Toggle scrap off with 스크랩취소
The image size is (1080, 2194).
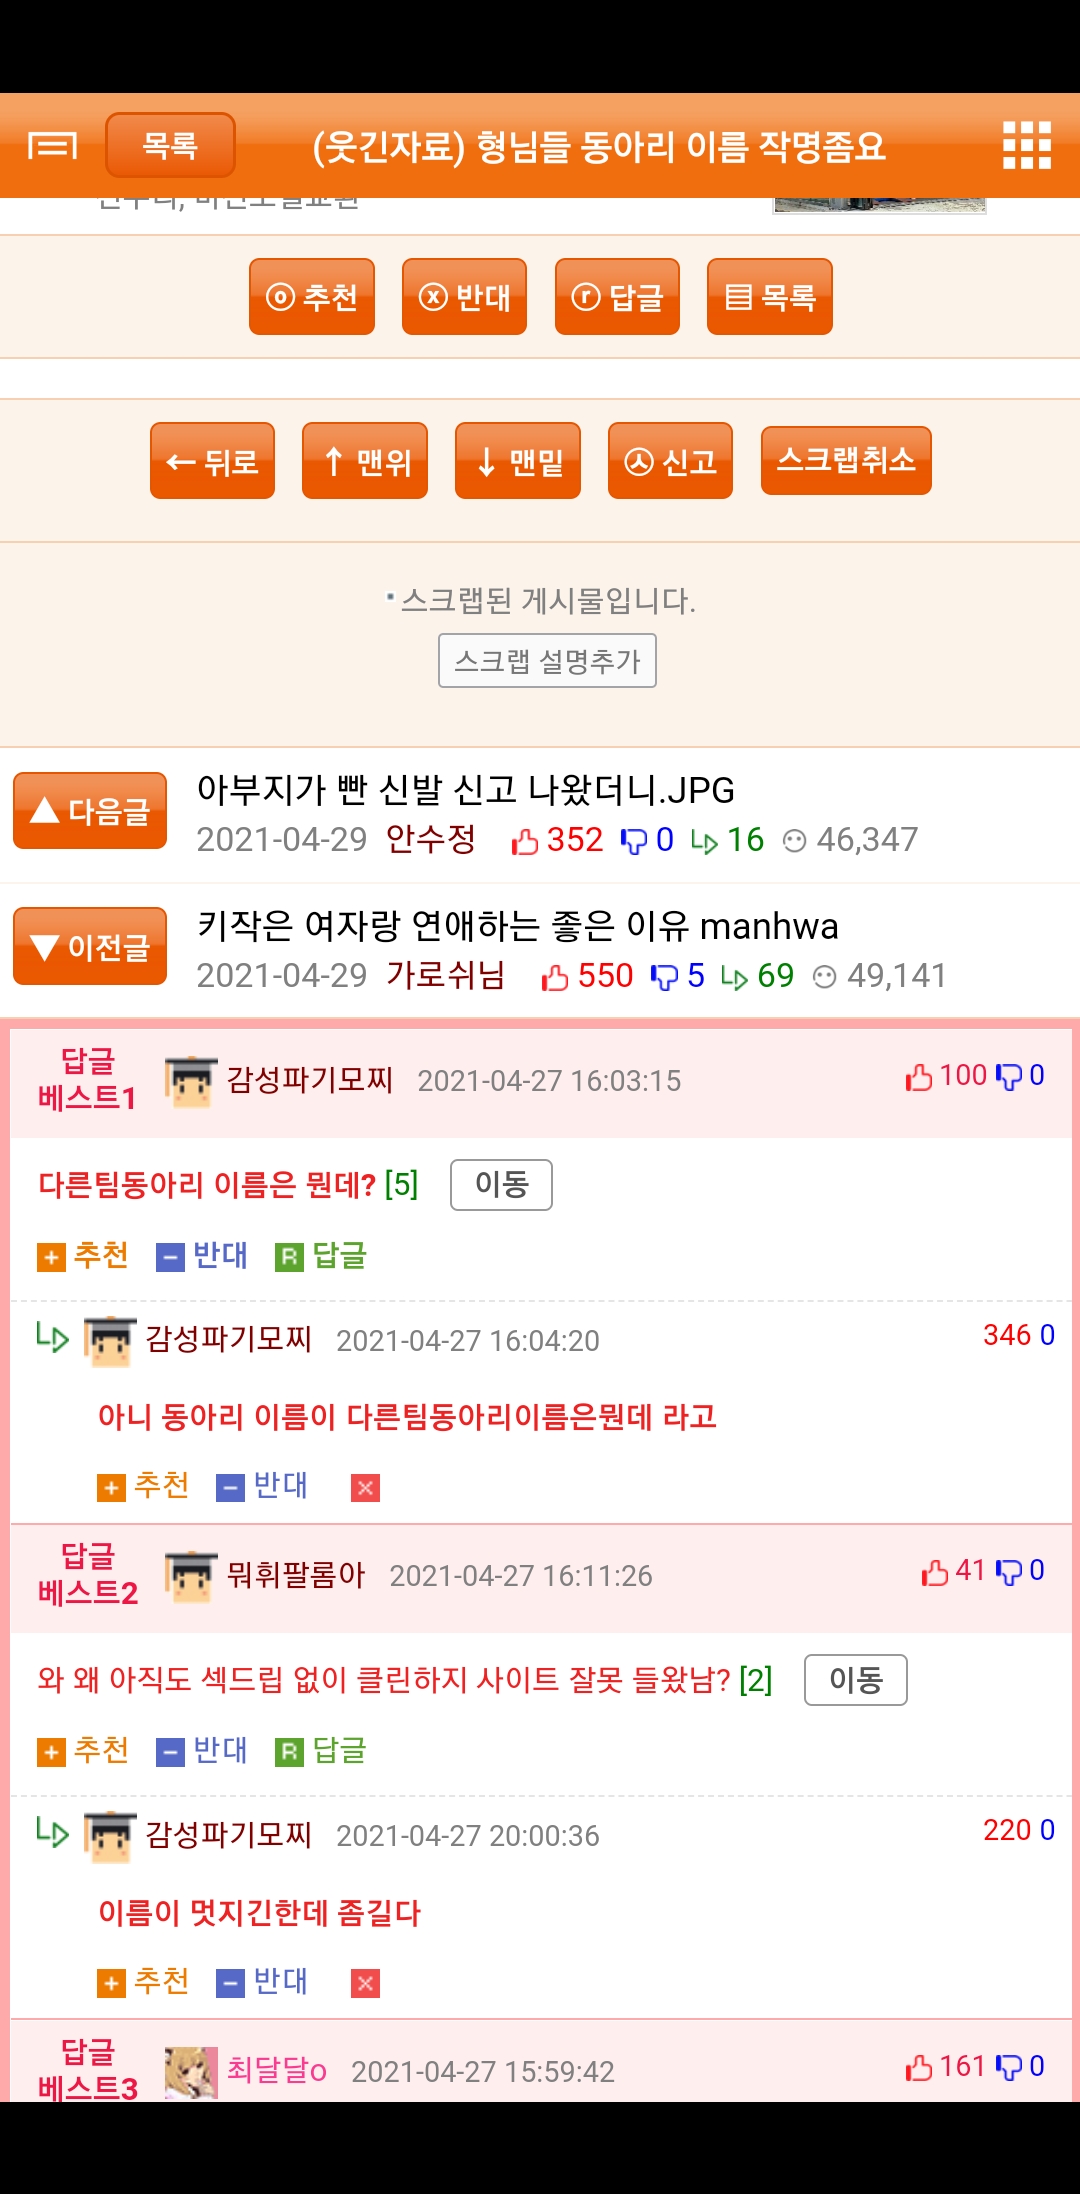(846, 460)
